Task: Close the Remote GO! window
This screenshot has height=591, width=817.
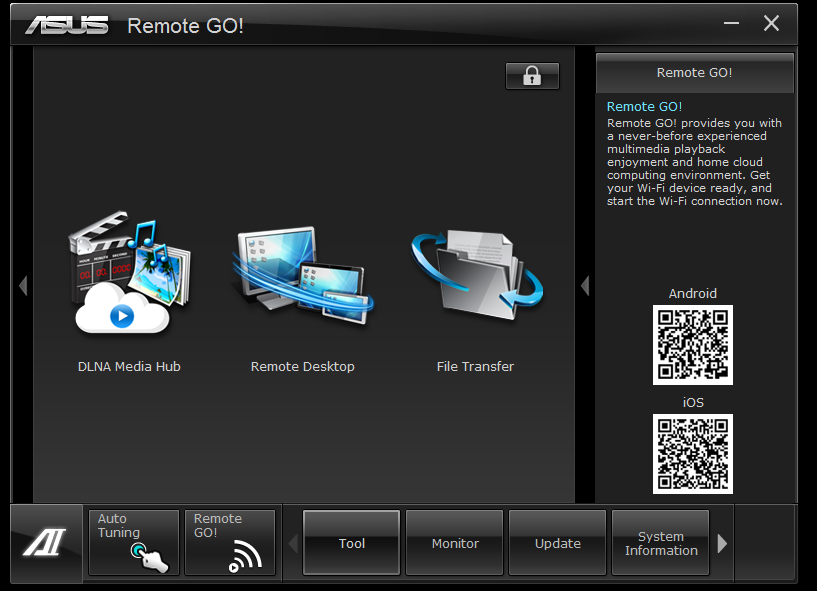Action: click(x=771, y=23)
